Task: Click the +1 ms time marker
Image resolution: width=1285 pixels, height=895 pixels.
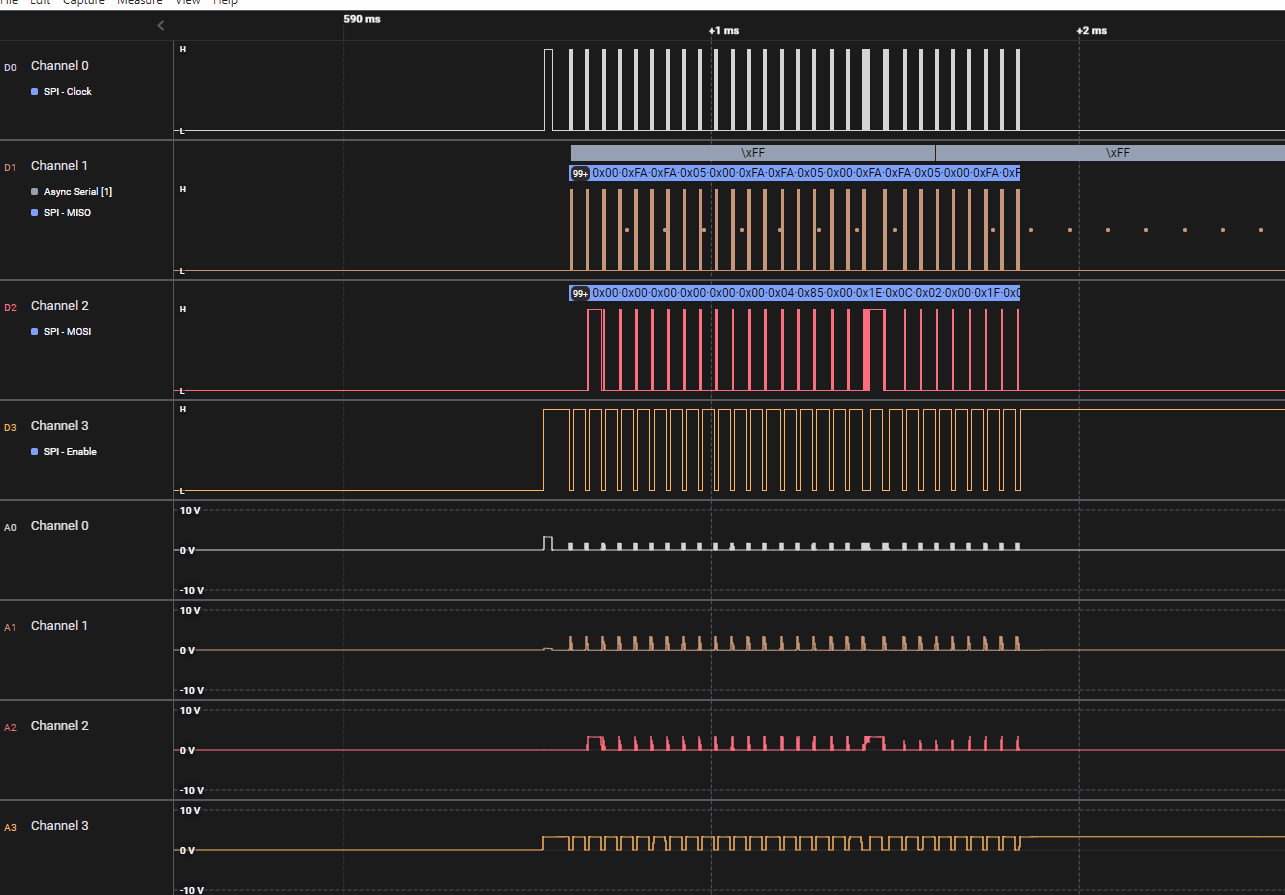Action: 724,30
